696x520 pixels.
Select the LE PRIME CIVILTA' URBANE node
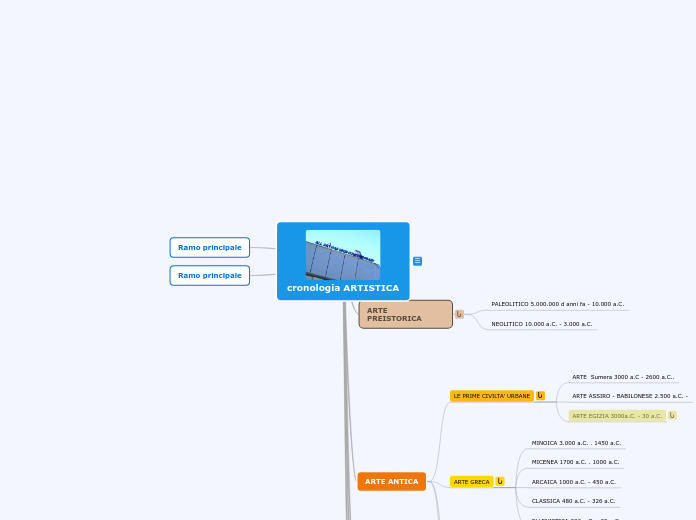click(x=492, y=396)
